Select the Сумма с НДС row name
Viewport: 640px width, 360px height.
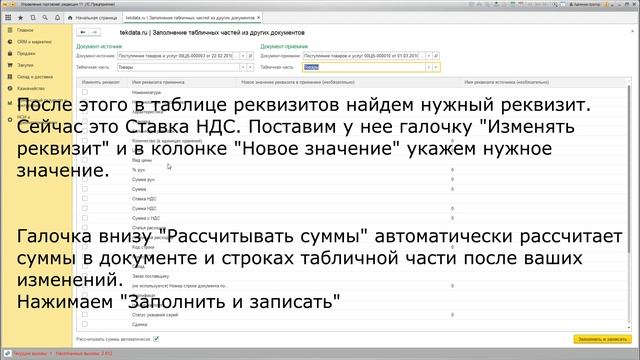[x=146, y=218]
